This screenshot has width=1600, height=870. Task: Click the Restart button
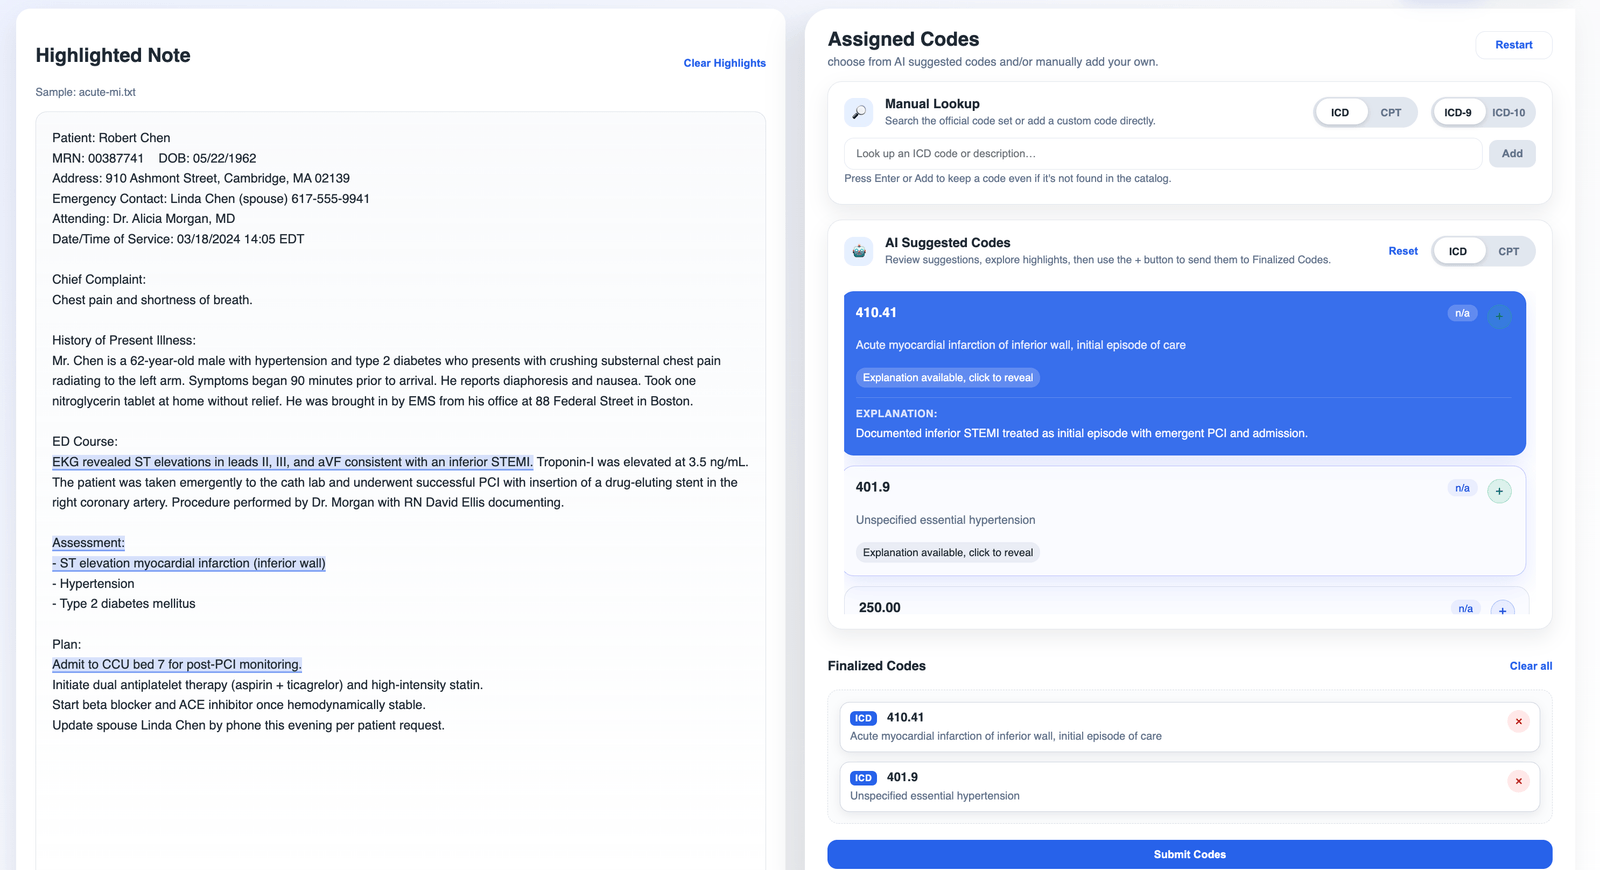(1513, 45)
